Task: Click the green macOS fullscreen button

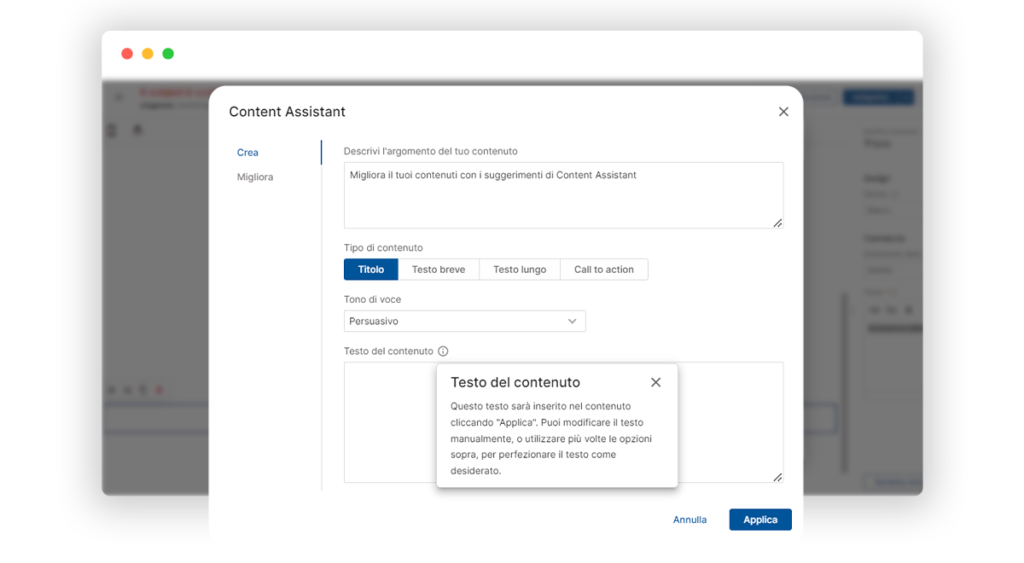Action: coord(168,54)
